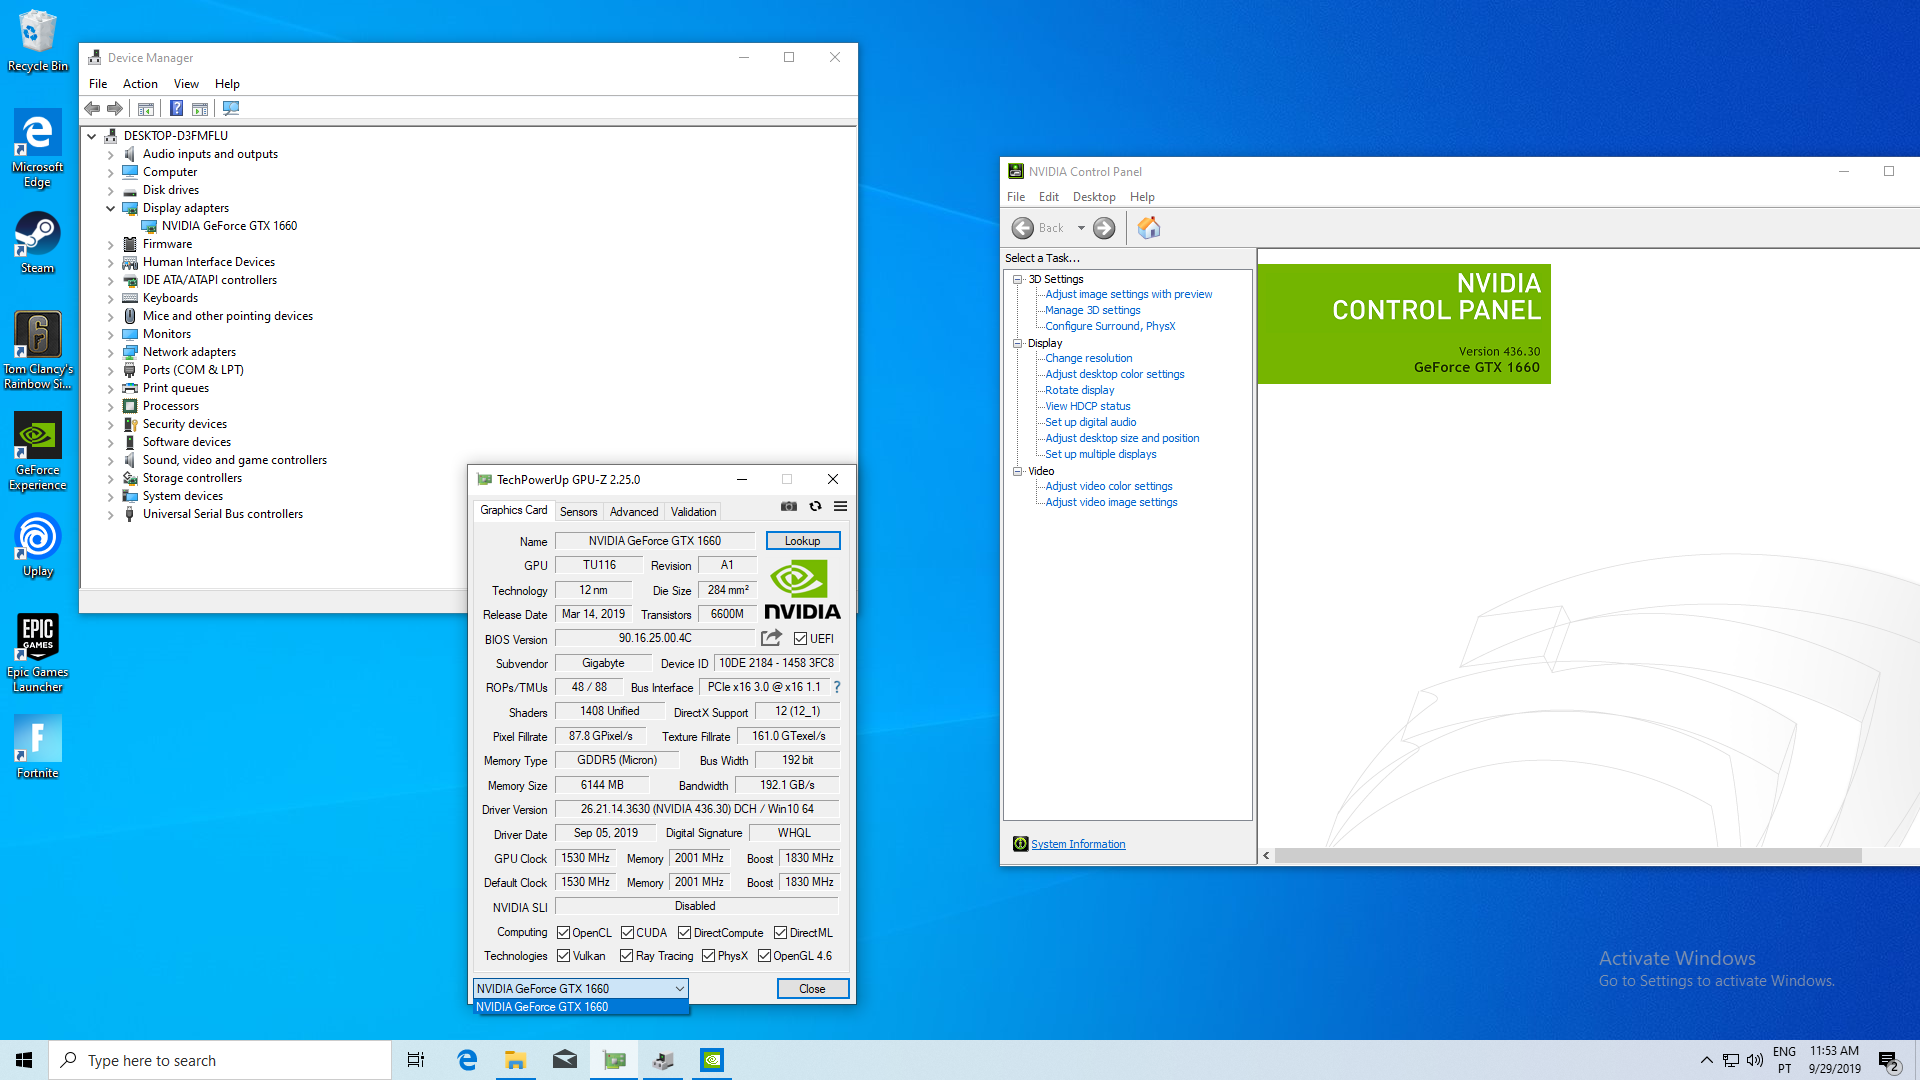Switch to Sensors tab in GPU-Z
Viewport: 1920px width, 1080px height.
tap(578, 512)
